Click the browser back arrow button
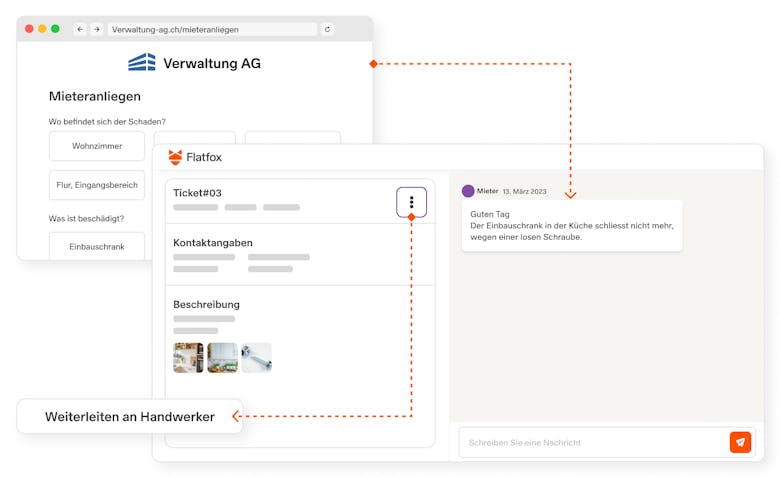 click(80, 29)
